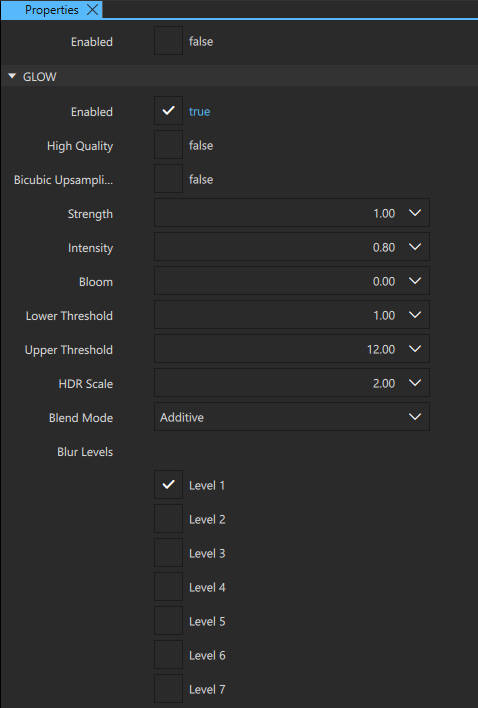Viewport: 478px width, 708px height.
Task: Click the 'false' text beside High Quality
Action: pos(201,145)
